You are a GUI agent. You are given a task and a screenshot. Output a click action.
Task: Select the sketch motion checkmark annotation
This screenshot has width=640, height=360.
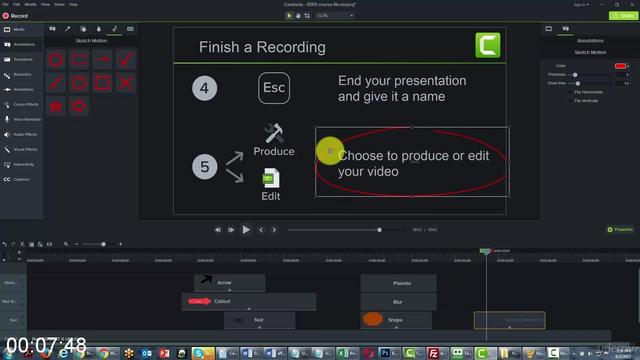(125, 60)
